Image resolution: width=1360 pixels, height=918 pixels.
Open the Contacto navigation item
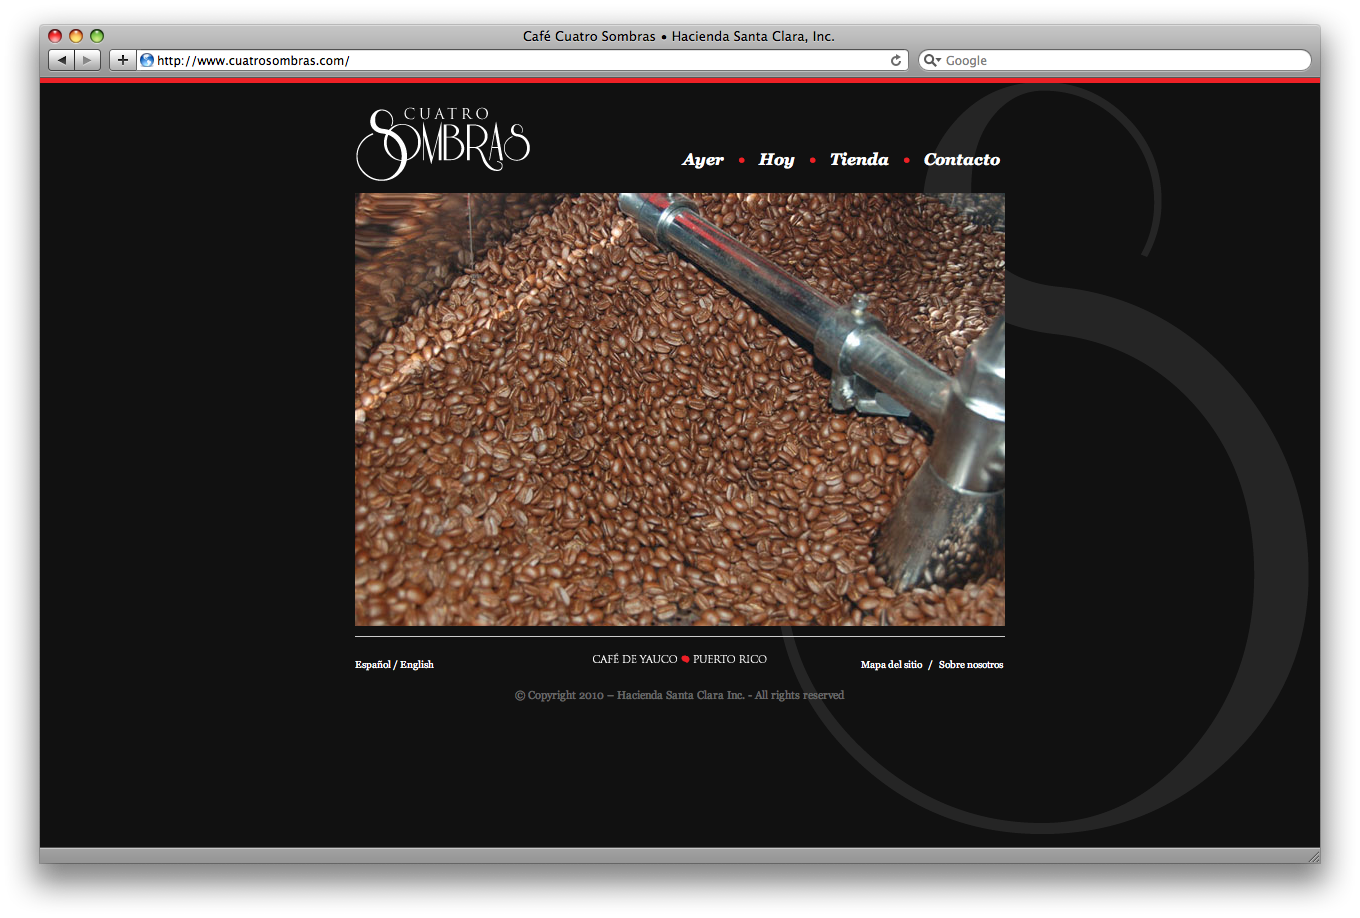961,160
